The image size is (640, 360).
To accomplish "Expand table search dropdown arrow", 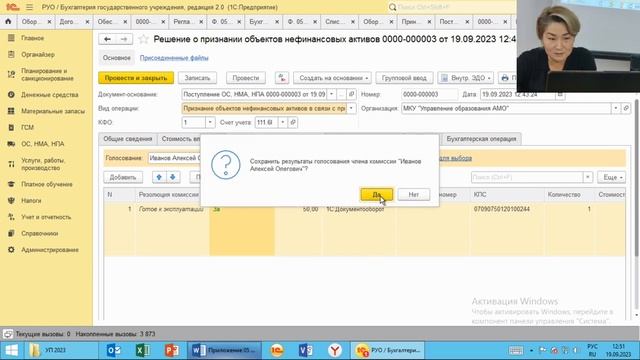I will [588, 177].
